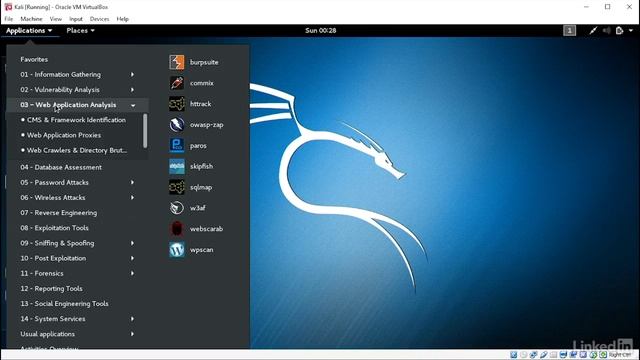The width and height of the screenshot is (640, 360).
Task: Click the sqlmap icon
Action: pos(177,187)
